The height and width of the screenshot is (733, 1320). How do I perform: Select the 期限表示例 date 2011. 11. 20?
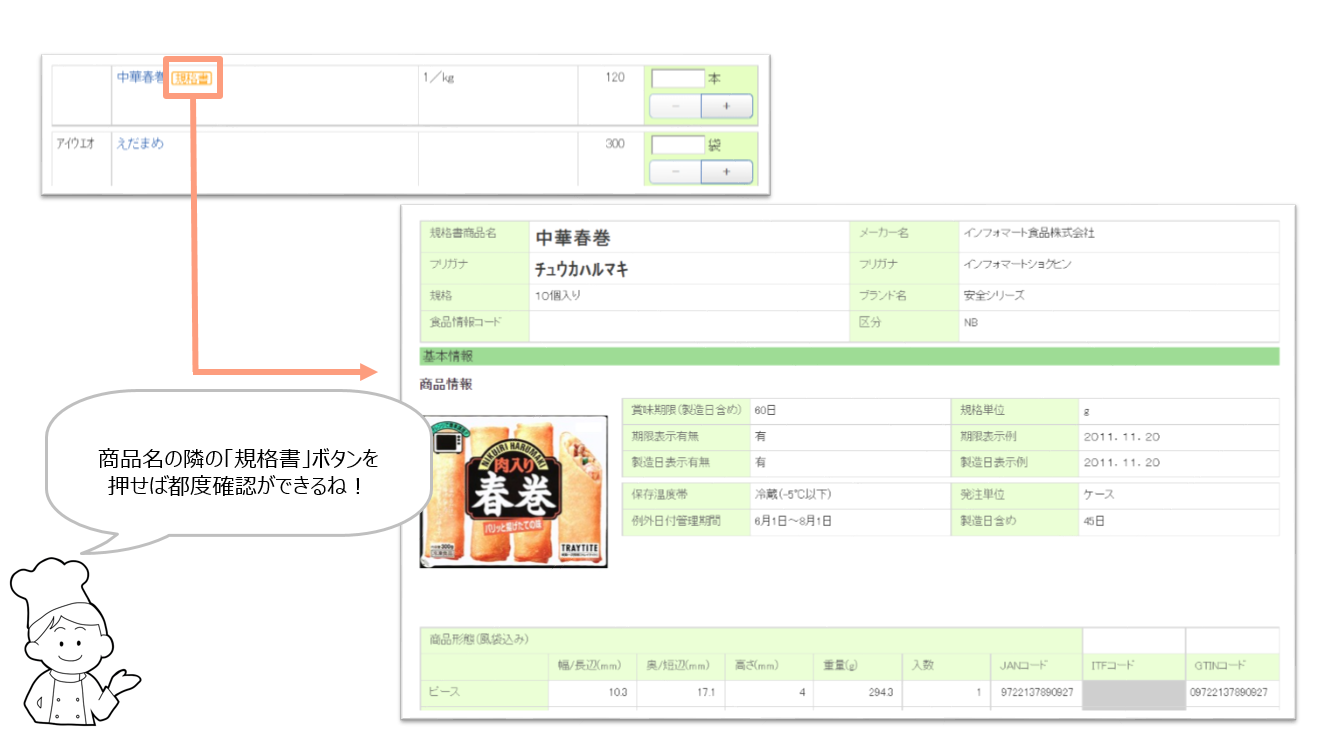[x=1122, y=437]
